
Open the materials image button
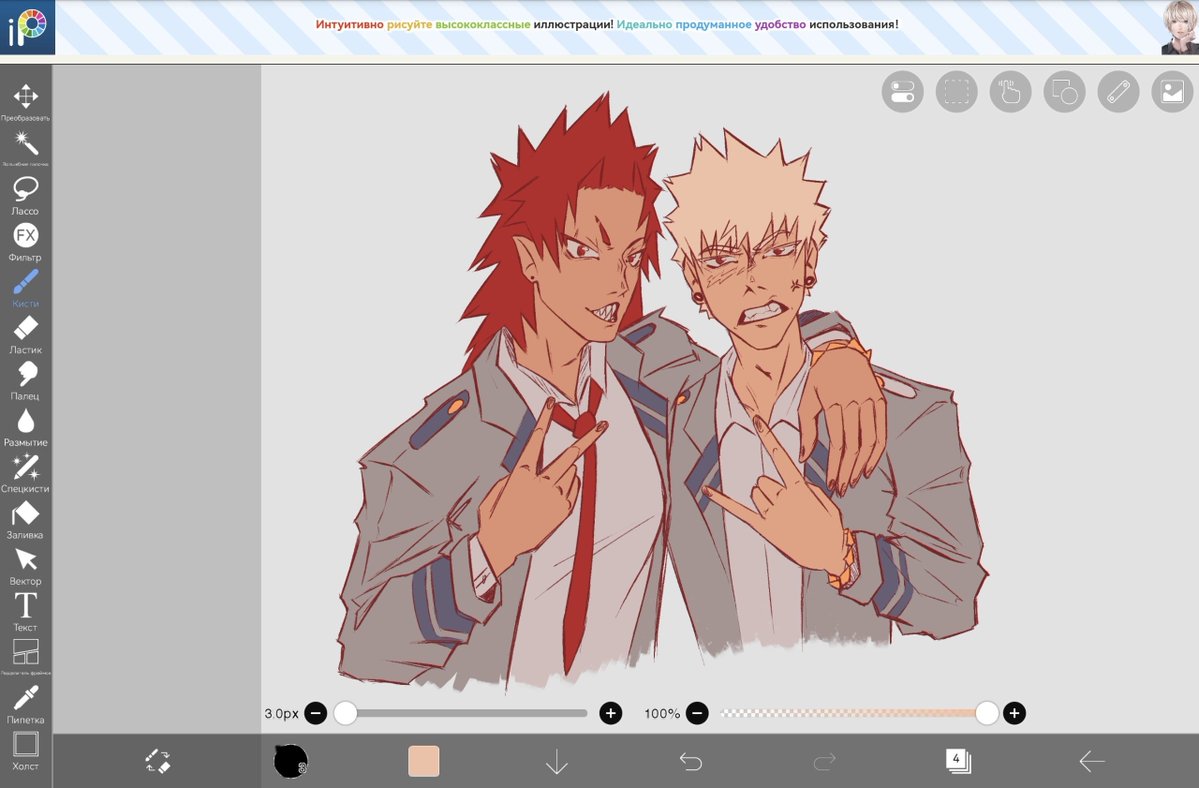(x=1172, y=92)
